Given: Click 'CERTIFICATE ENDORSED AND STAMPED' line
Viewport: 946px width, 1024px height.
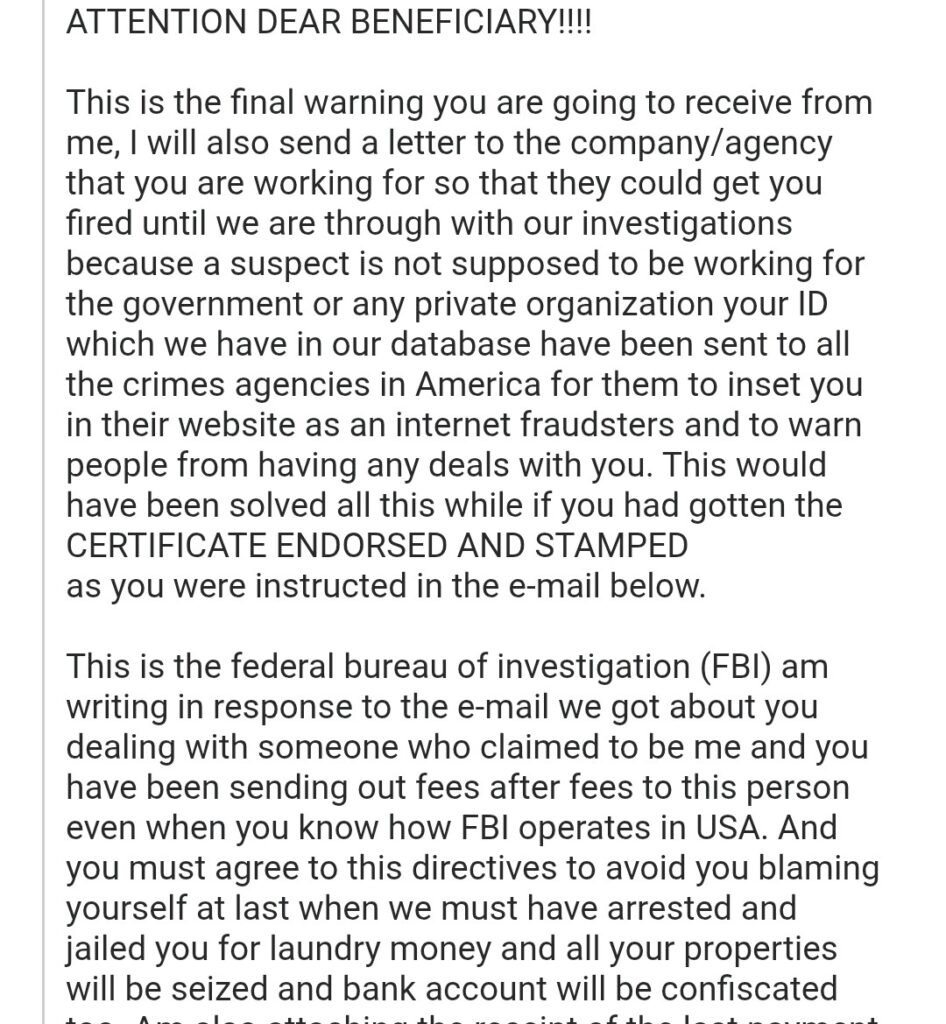Looking at the screenshot, I should click(377, 546).
